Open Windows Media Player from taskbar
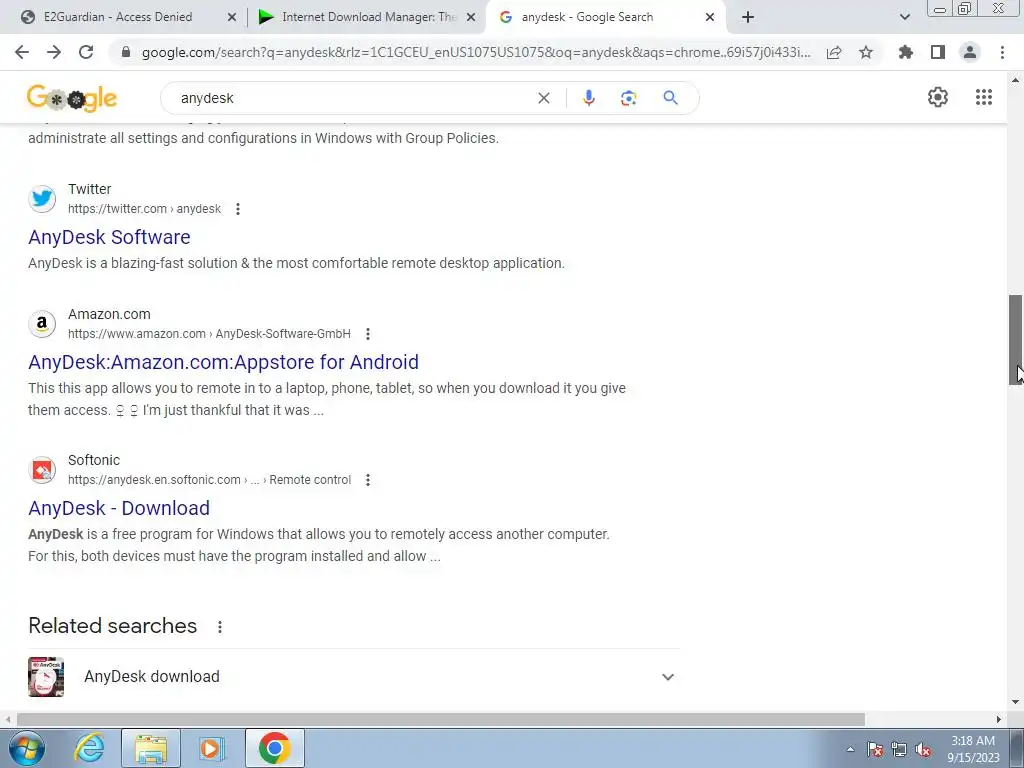Screen dimensions: 1024x768 point(212,748)
